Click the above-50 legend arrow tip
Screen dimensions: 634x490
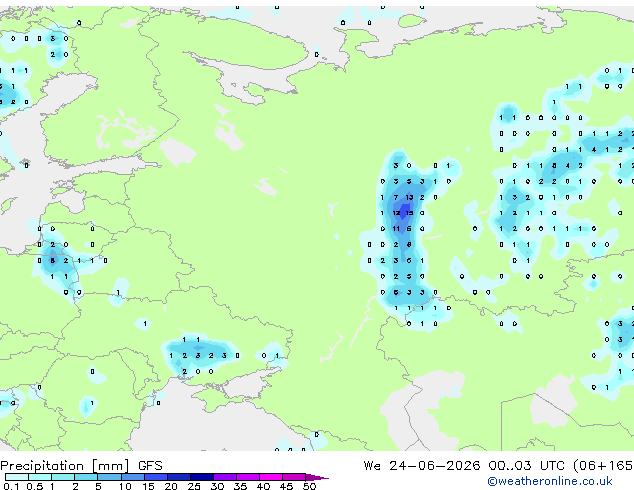coord(317,477)
